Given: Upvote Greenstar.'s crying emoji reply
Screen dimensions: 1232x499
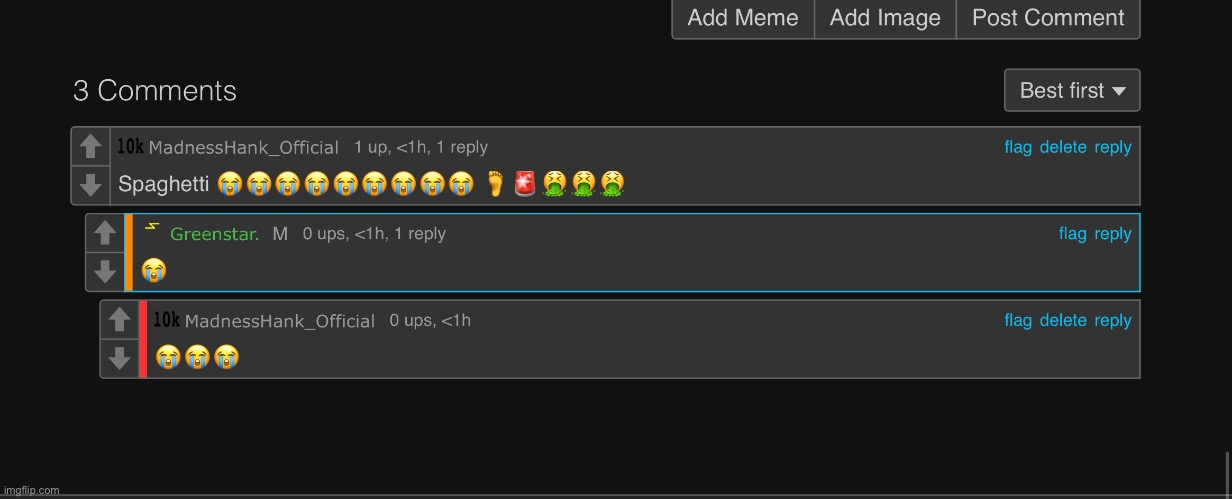Looking at the screenshot, I should pos(105,234).
